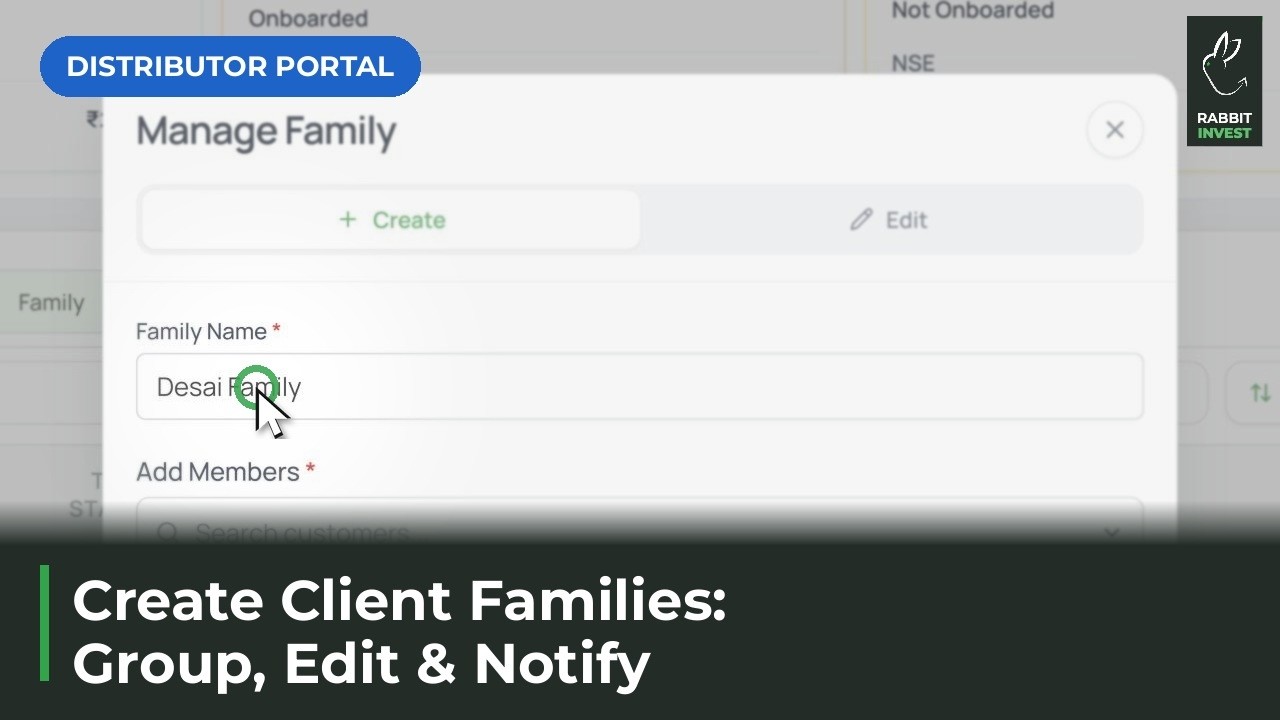Select the Family tab in background page
Screen dimensions: 1280x720
(x=50, y=303)
